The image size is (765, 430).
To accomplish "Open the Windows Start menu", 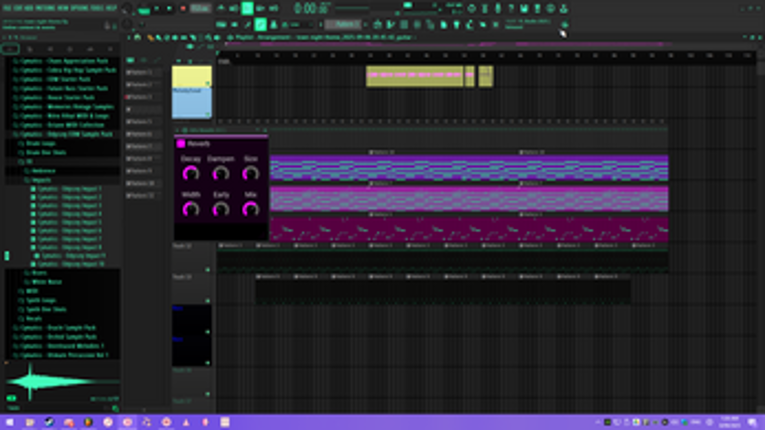I will point(10,422).
